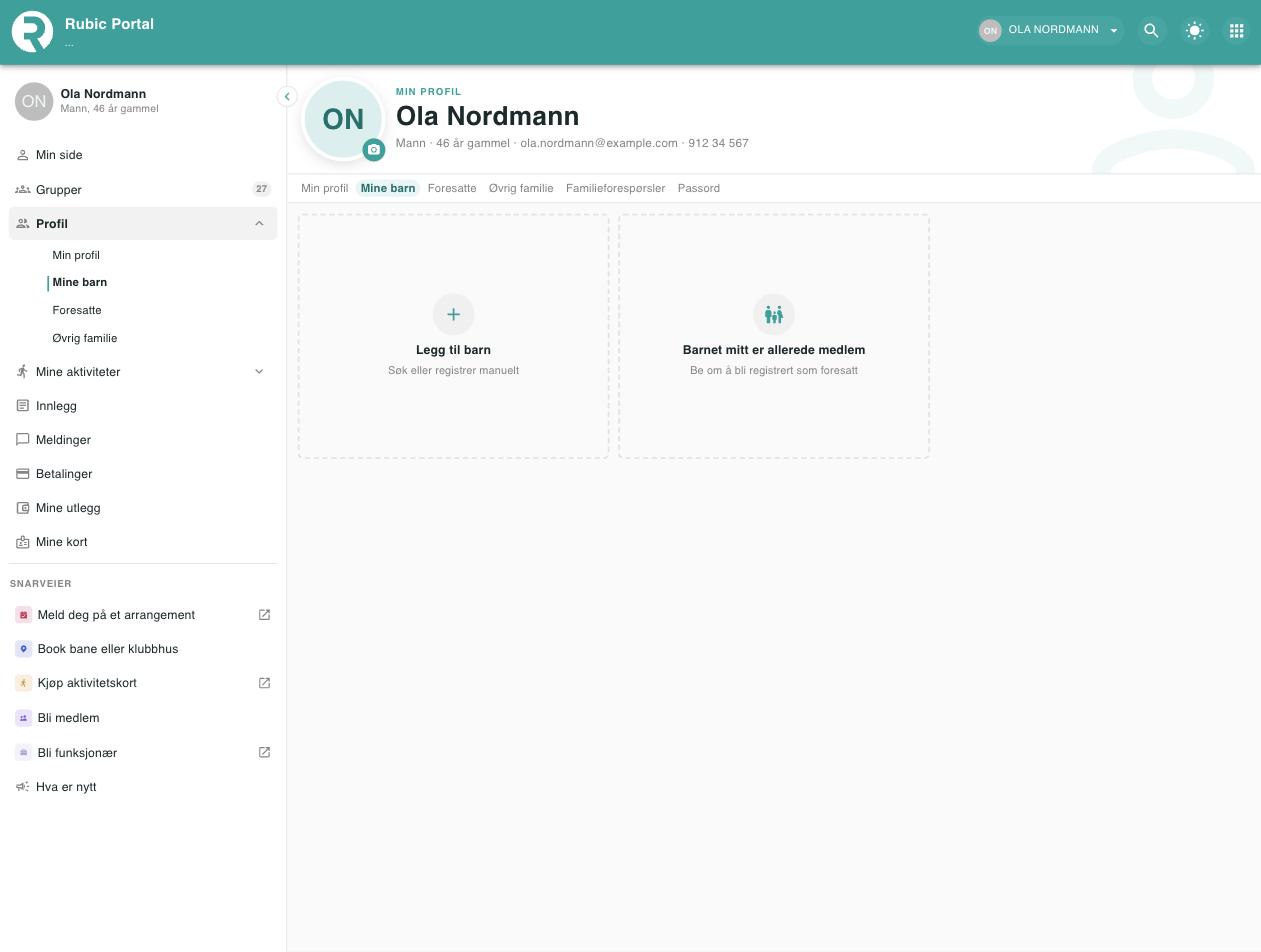Click the Rubic Portal logo
1261x952 pixels.
32,31
